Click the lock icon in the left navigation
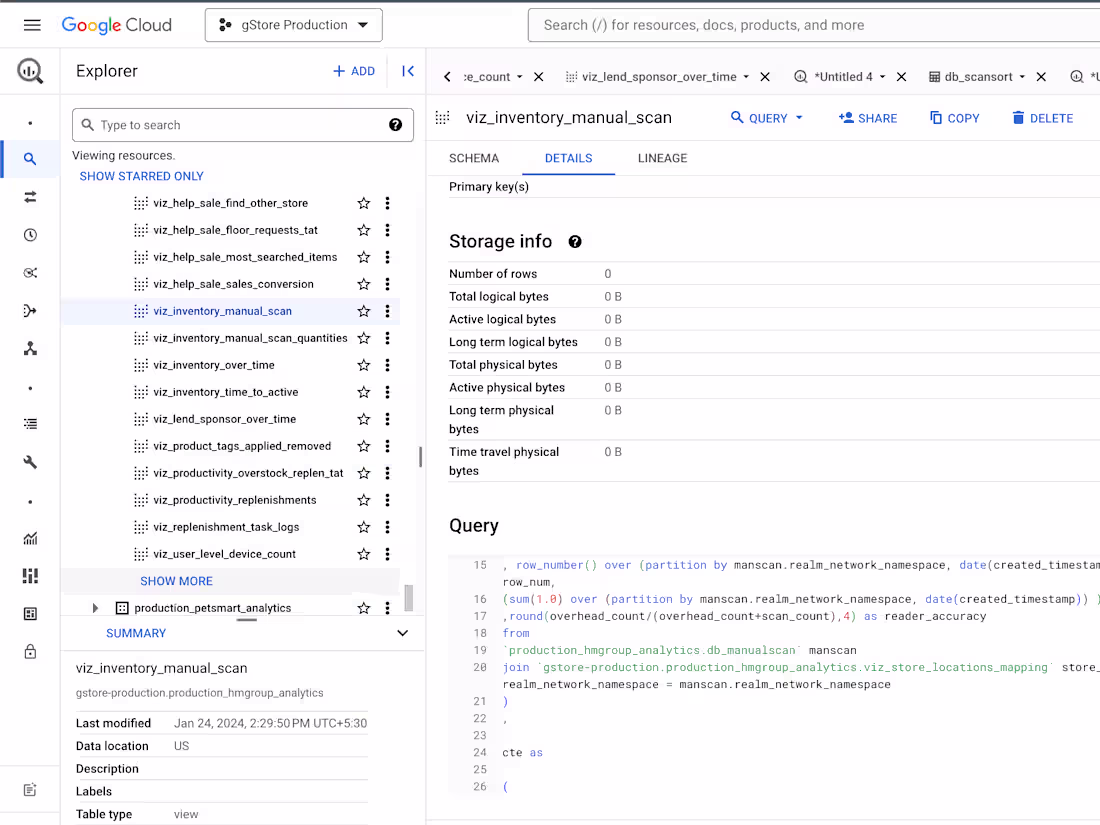Image resolution: width=1100 pixels, height=825 pixels. tap(30, 652)
